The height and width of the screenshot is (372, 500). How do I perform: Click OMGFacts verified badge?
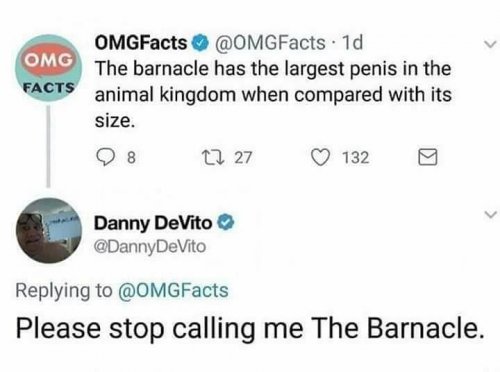pyautogui.click(x=201, y=43)
